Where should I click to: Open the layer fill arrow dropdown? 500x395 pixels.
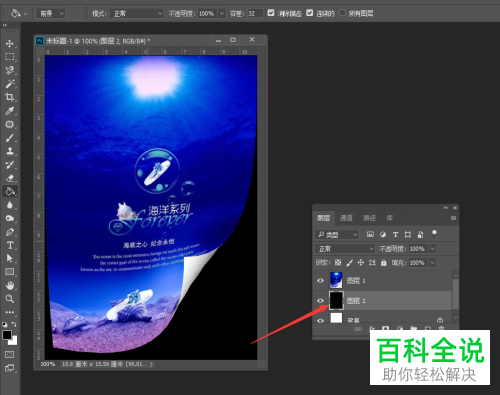click(x=432, y=263)
